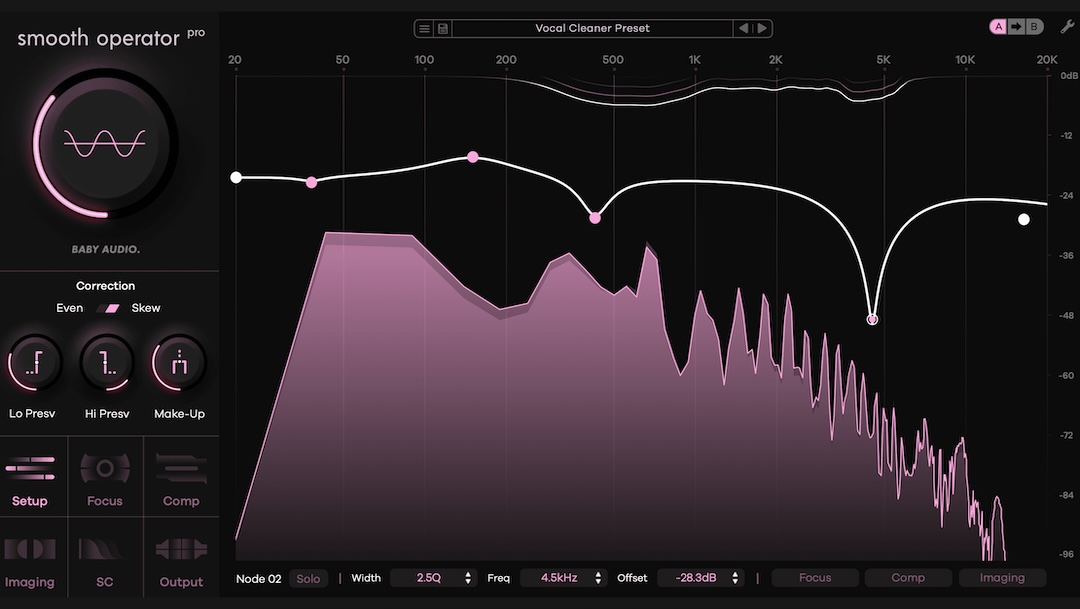Viewport: 1080px width, 609px height.
Task: Click the save preset disk icon
Action: point(443,28)
